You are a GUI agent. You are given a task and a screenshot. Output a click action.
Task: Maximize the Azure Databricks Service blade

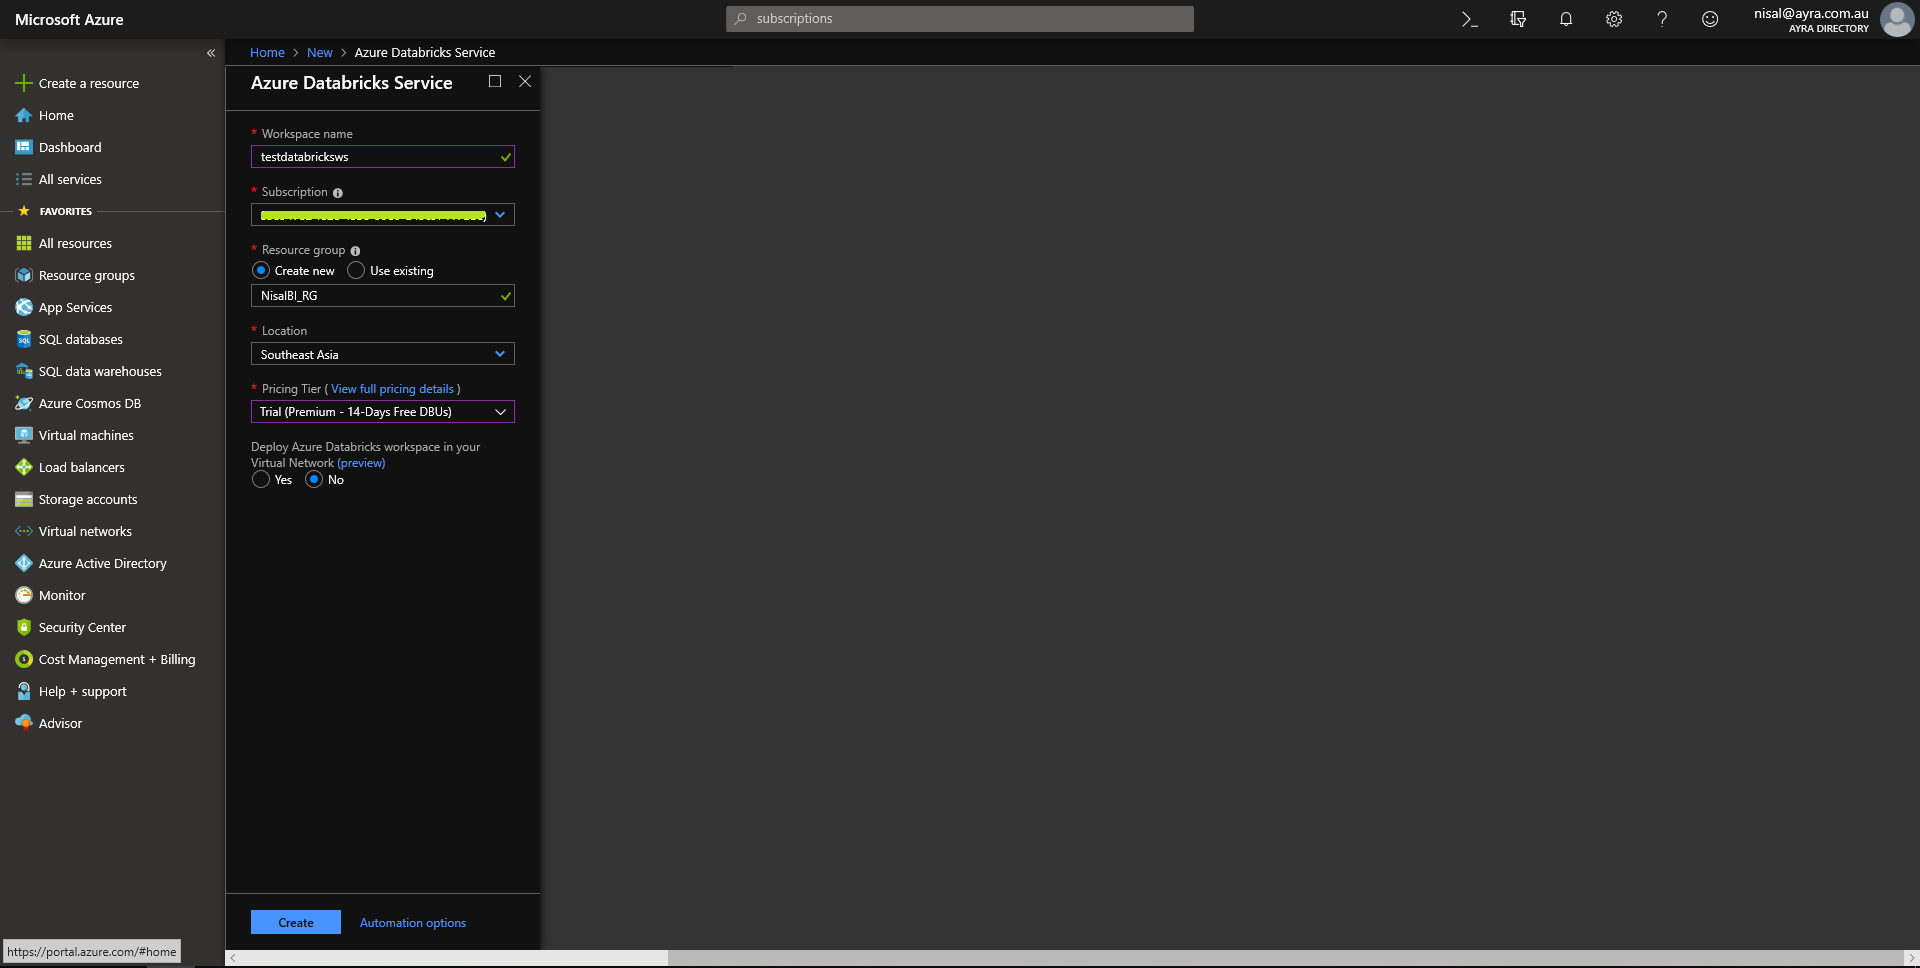click(x=495, y=81)
